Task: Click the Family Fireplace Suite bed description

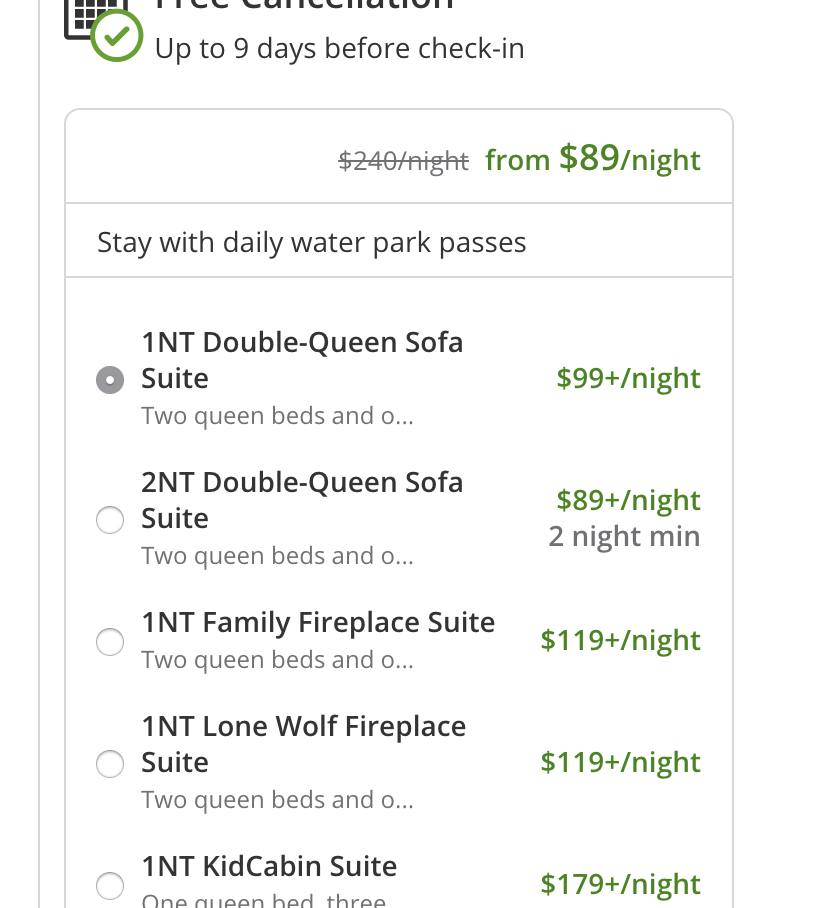Action: (x=277, y=660)
